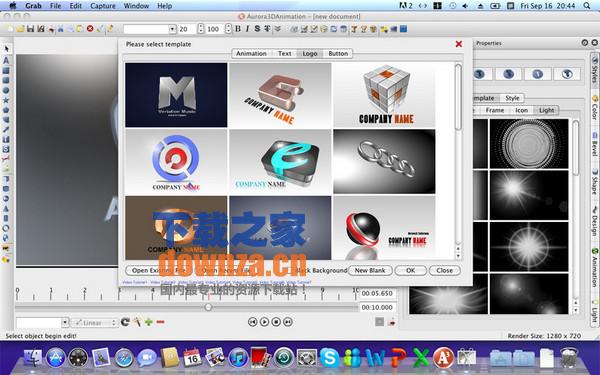The width and height of the screenshot is (600, 375).
Task: Open the Aurora3D 'A' app in the Dock
Action: click(443, 357)
